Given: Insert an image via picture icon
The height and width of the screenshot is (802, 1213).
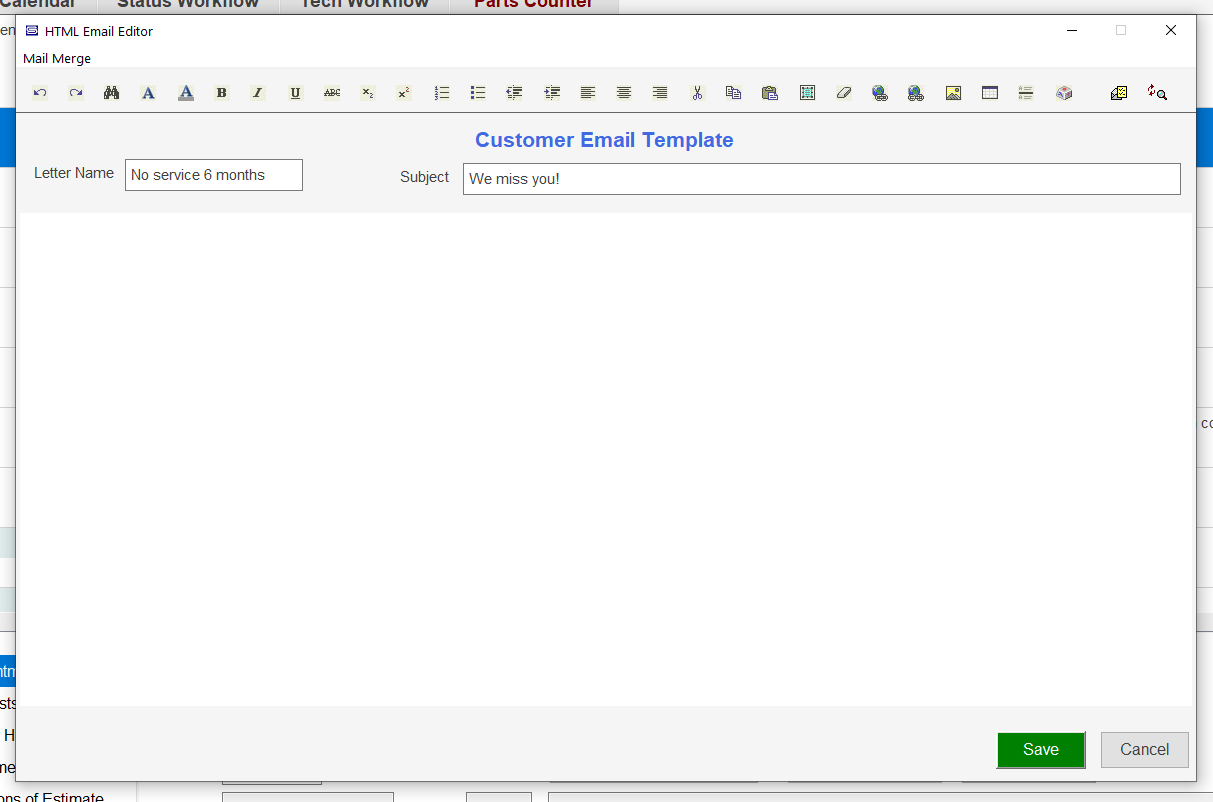Looking at the screenshot, I should click(954, 93).
